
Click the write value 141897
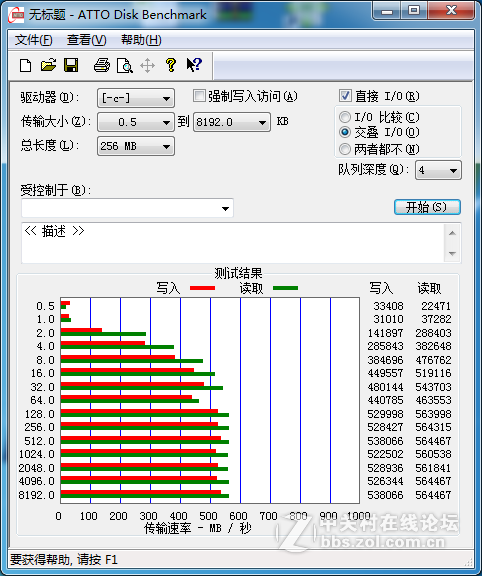pyautogui.click(x=385, y=333)
